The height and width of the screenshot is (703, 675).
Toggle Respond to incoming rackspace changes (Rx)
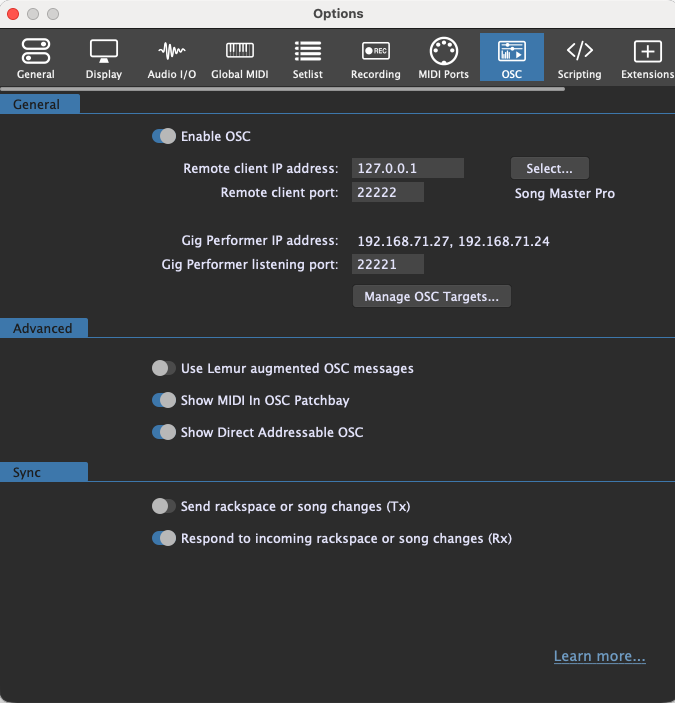pos(164,538)
